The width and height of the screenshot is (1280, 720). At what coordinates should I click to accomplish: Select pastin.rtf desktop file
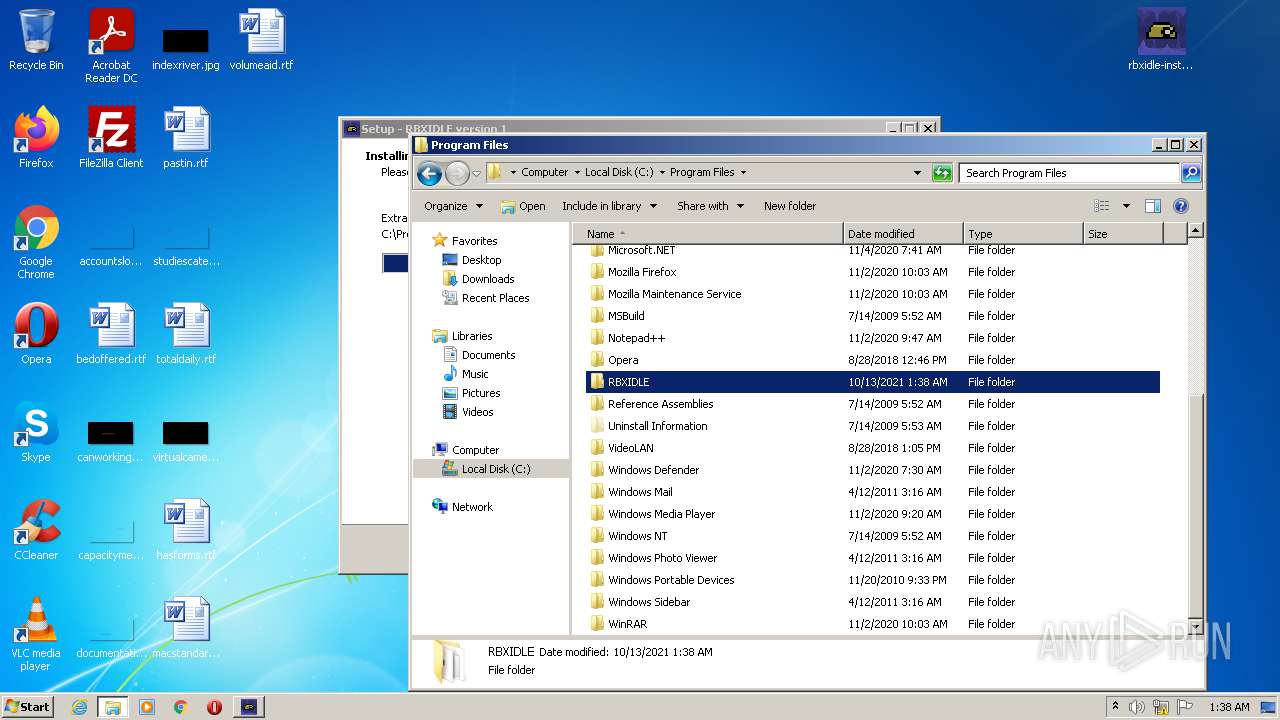pyautogui.click(x=186, y=138)
